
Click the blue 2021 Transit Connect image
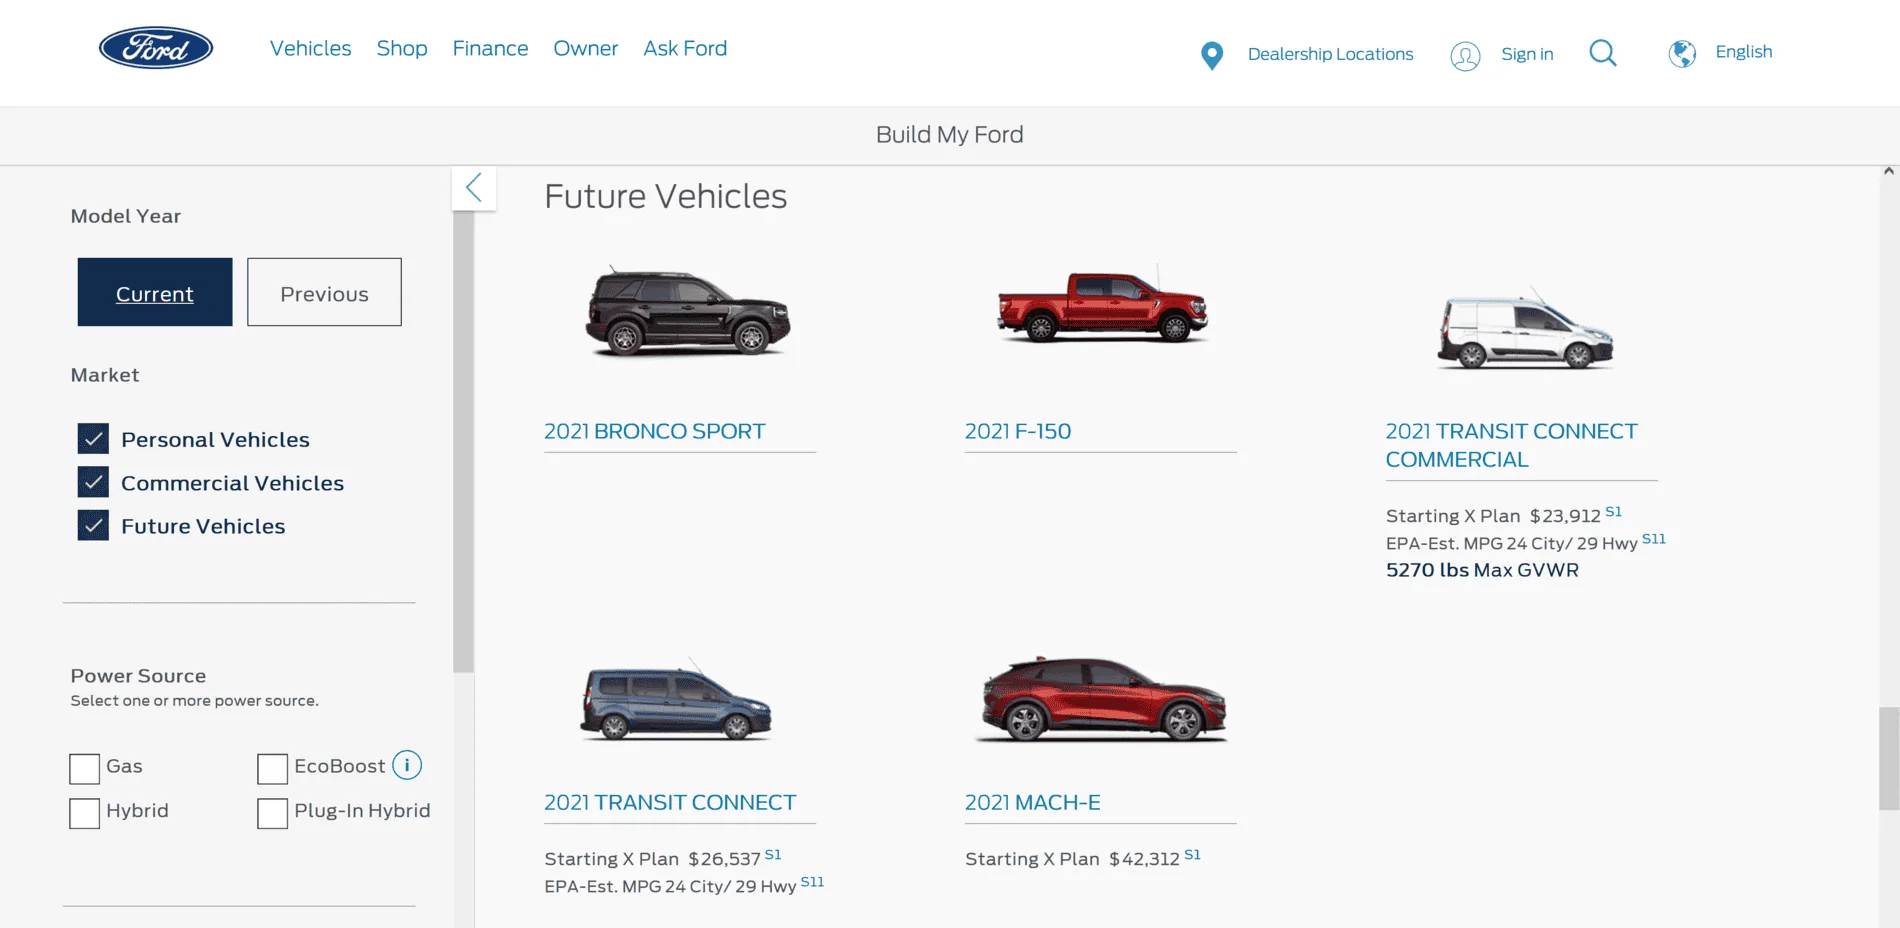pos(676,700)
